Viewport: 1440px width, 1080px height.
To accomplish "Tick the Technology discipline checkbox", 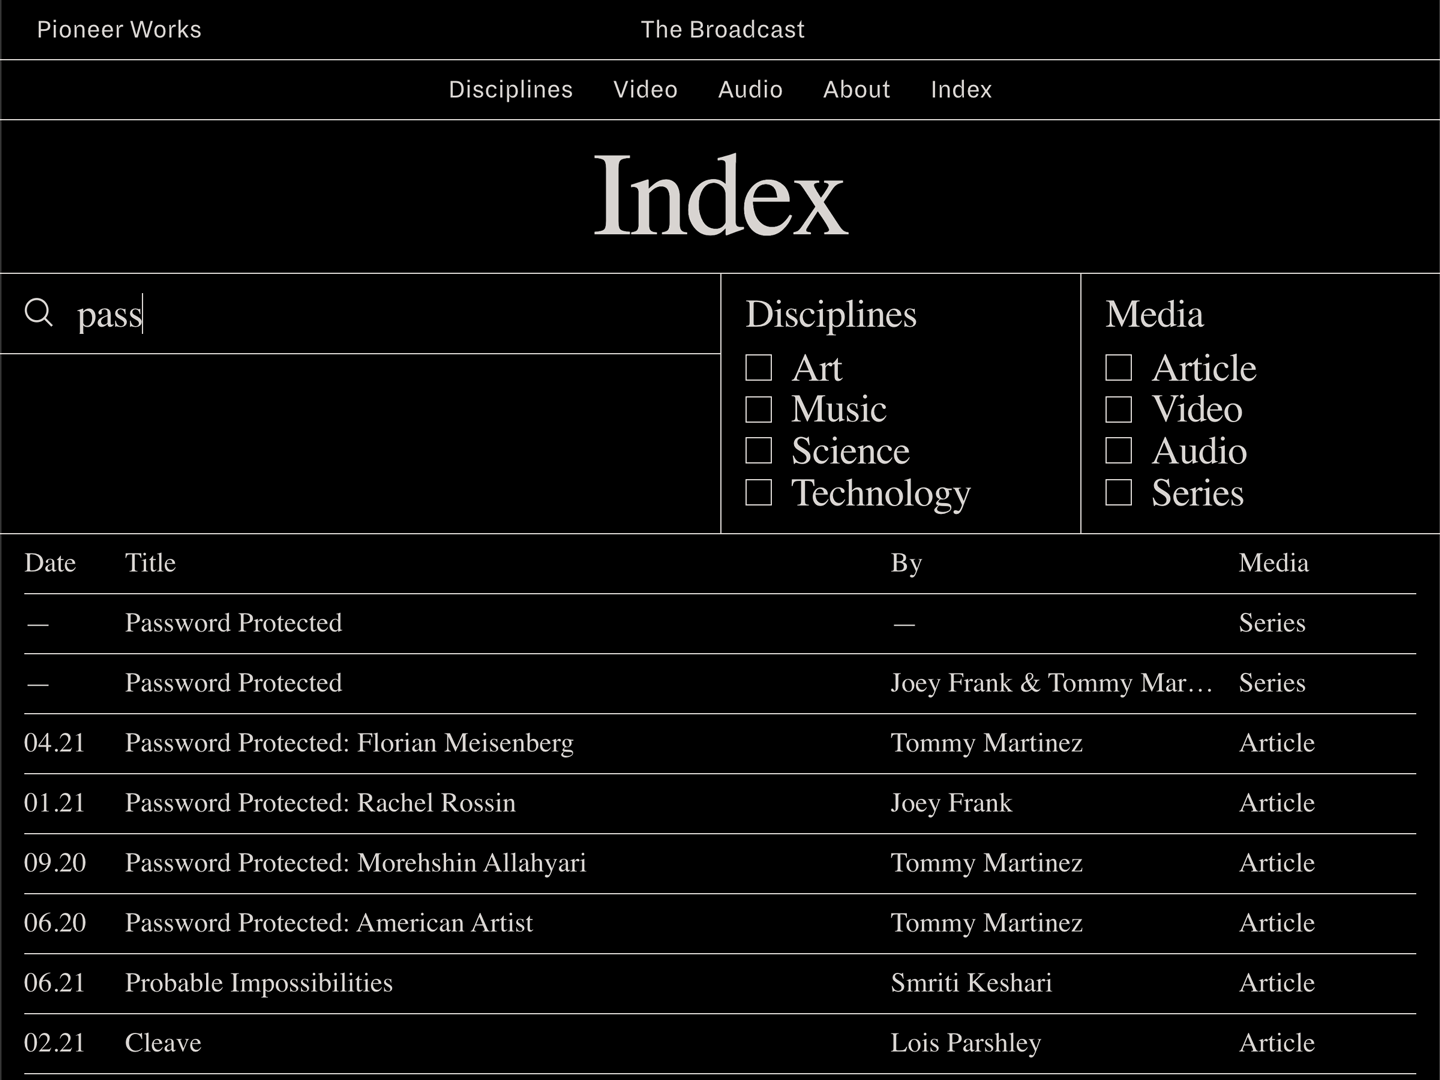I will coord(759,492).
